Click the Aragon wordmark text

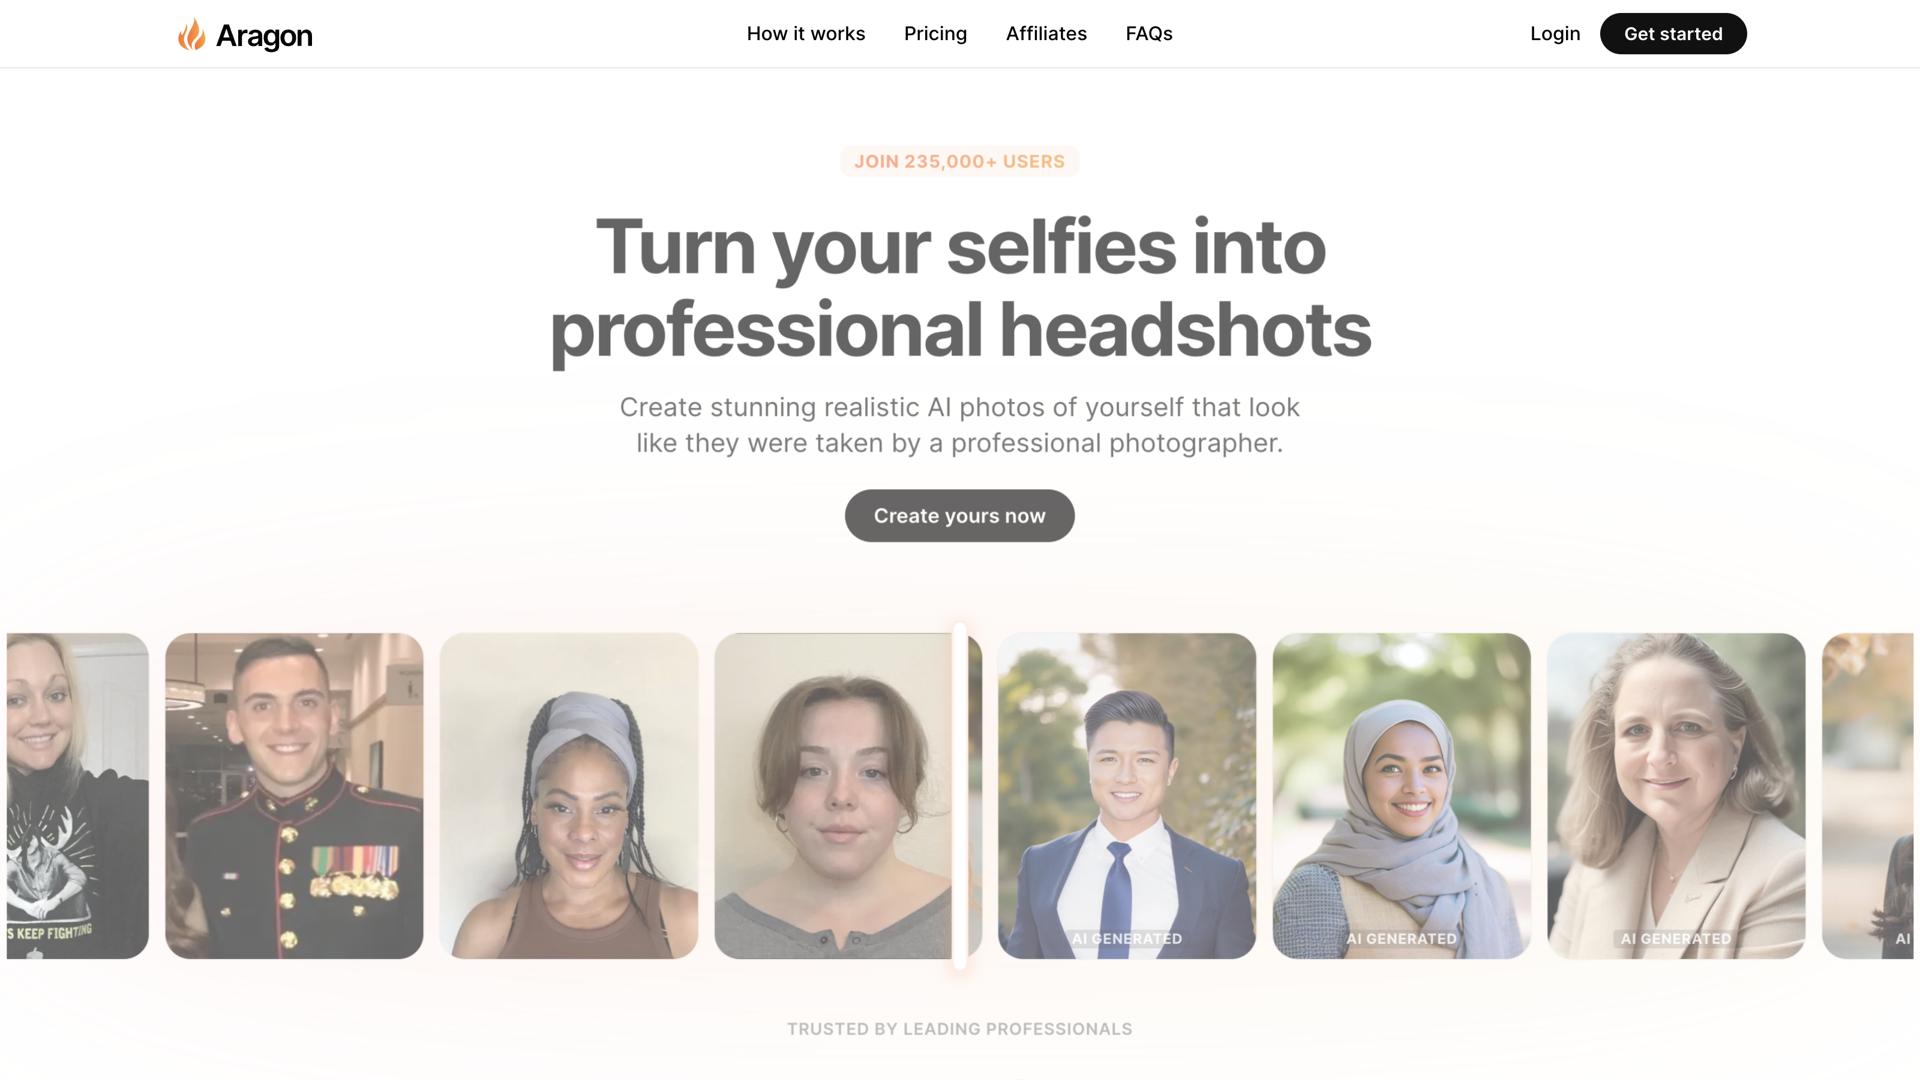[x=264, y=36]
